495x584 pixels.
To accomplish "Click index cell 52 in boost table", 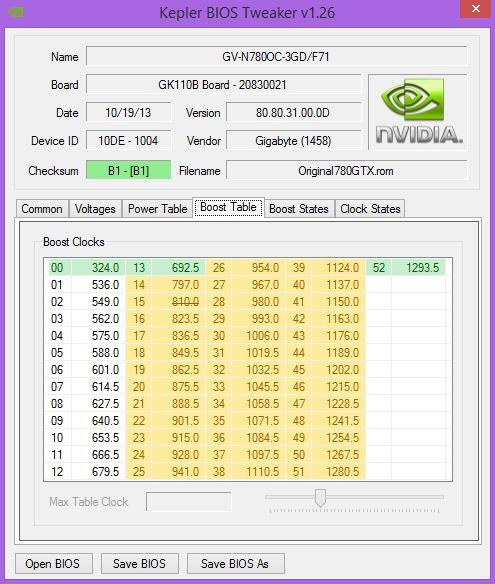I will pos(379,267).
